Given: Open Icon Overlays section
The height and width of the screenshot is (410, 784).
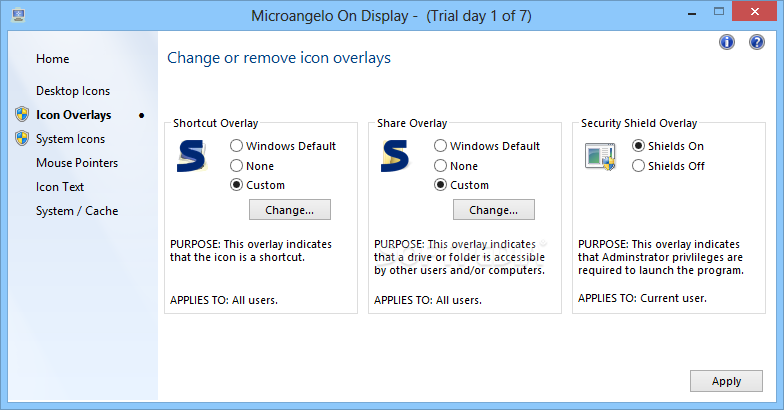Looking at the screenshot, I should click(74, 115).
